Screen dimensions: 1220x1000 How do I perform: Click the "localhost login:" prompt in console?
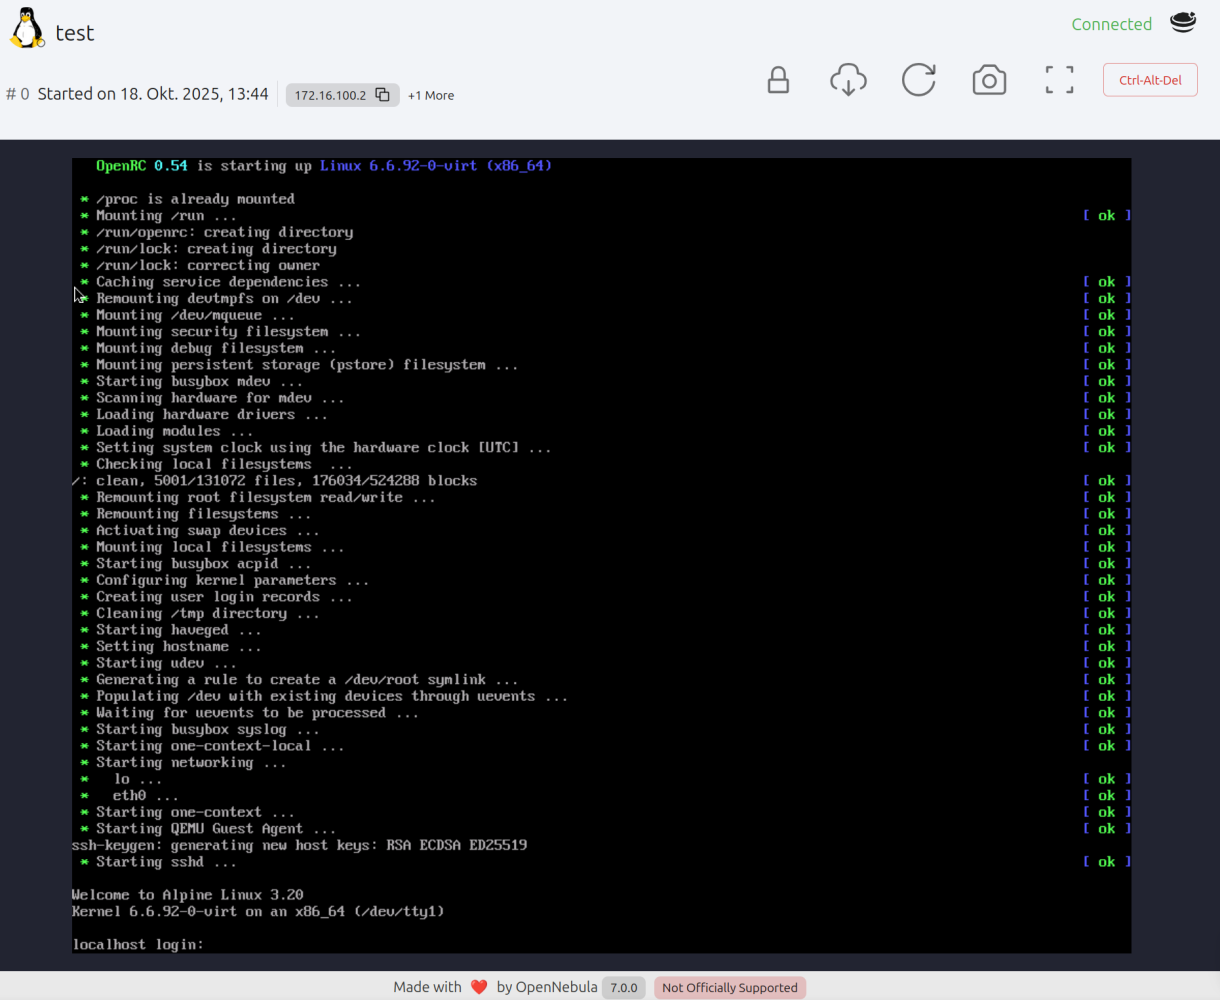138,944
